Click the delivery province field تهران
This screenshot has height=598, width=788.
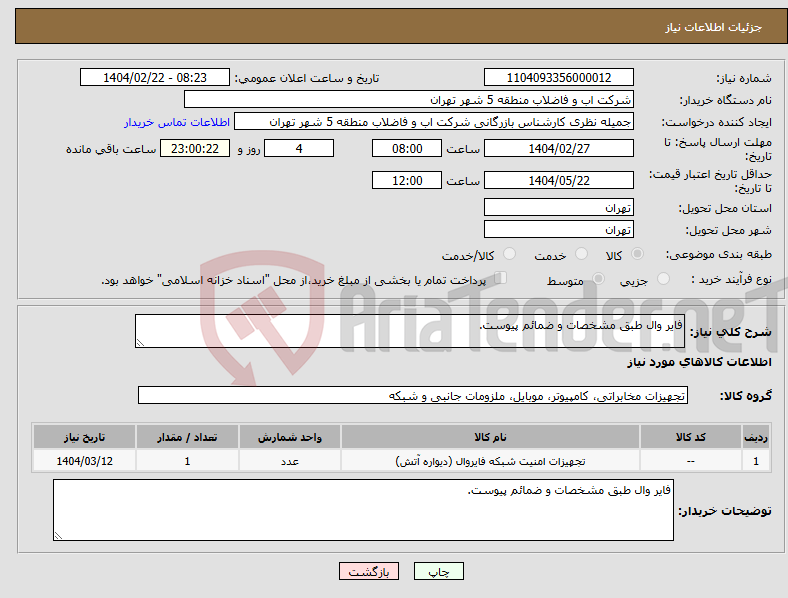click(x=559, y=207)
